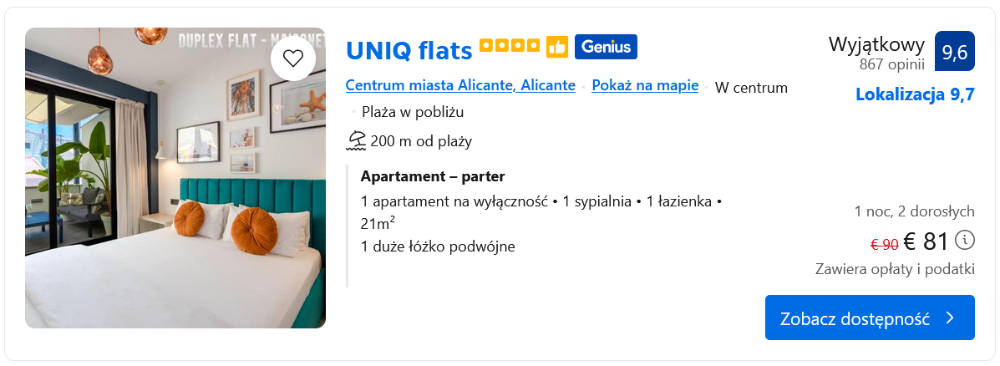Click Lokalizacja 9,7 score
This screenshot has height=366, width=1000.
915,95
